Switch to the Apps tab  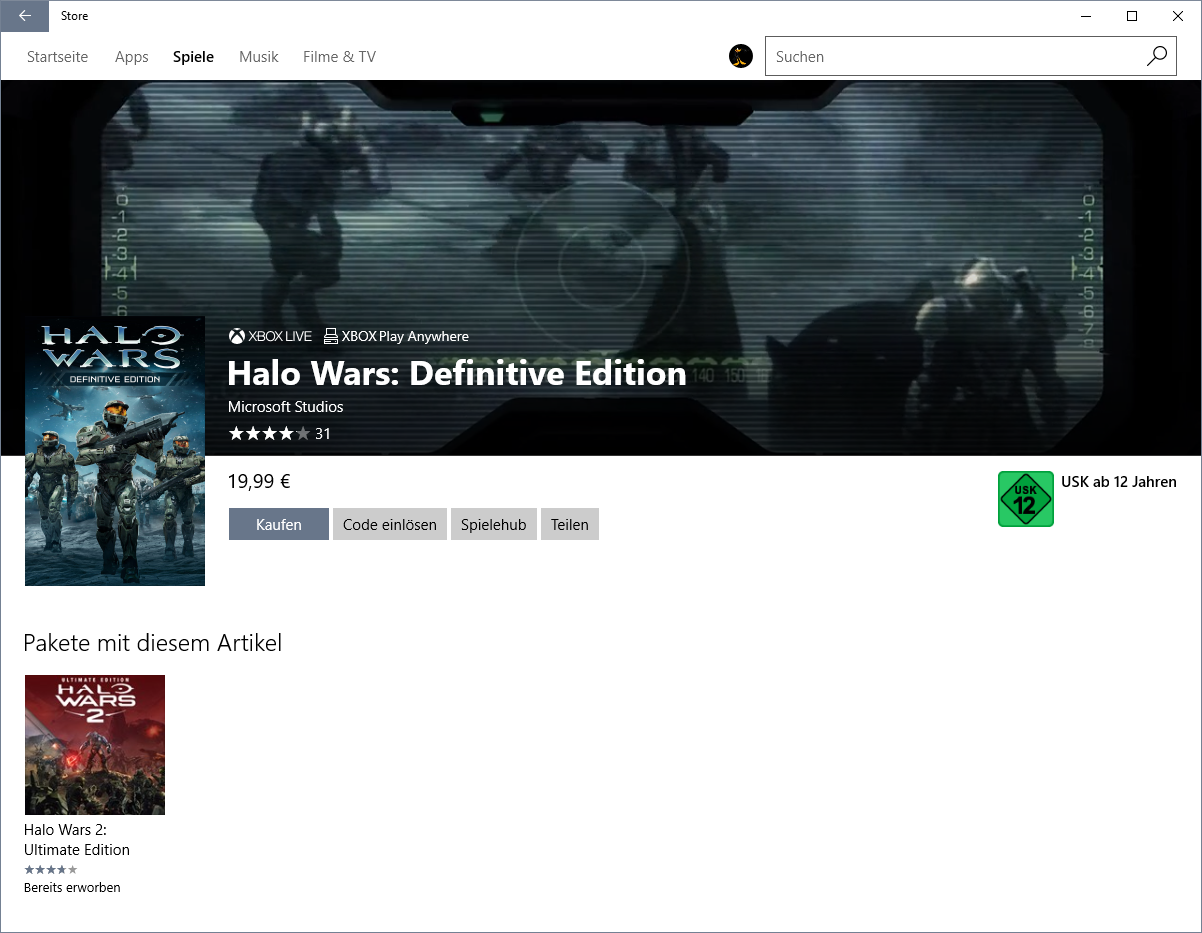pos(131,57)
